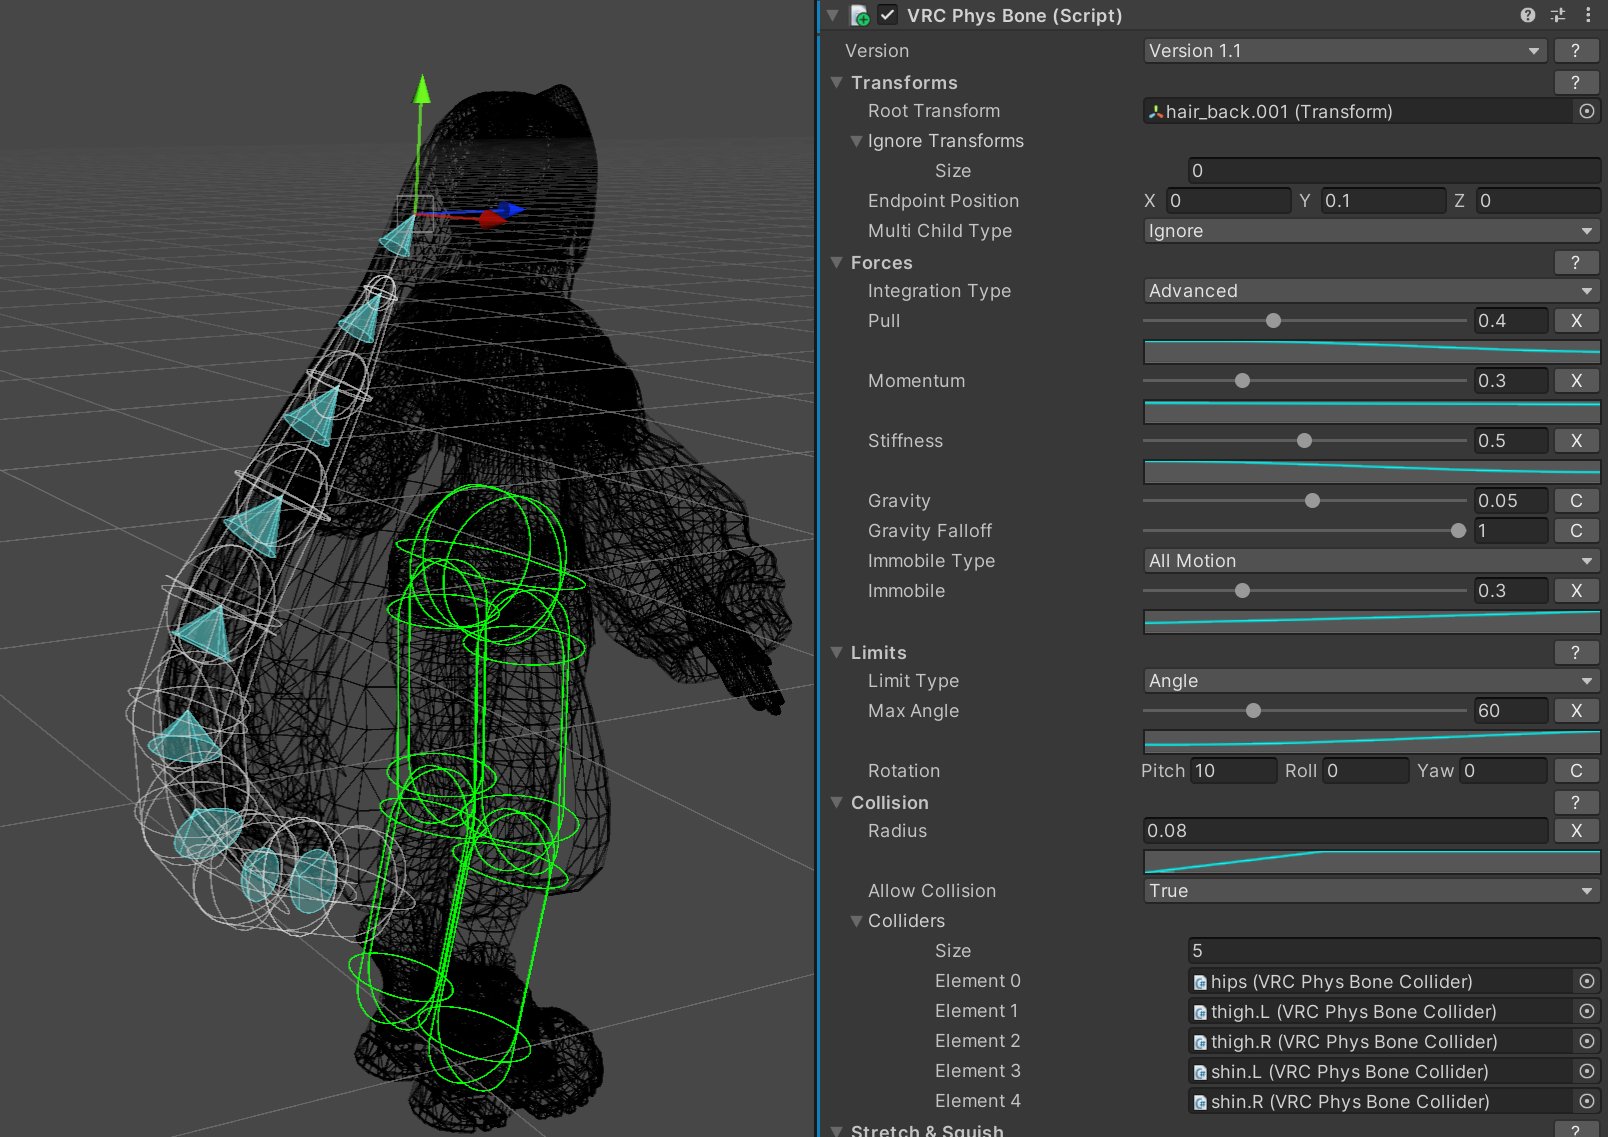
Task: Open the object picker for collider Element 1
Action: pos(1587,1011)
